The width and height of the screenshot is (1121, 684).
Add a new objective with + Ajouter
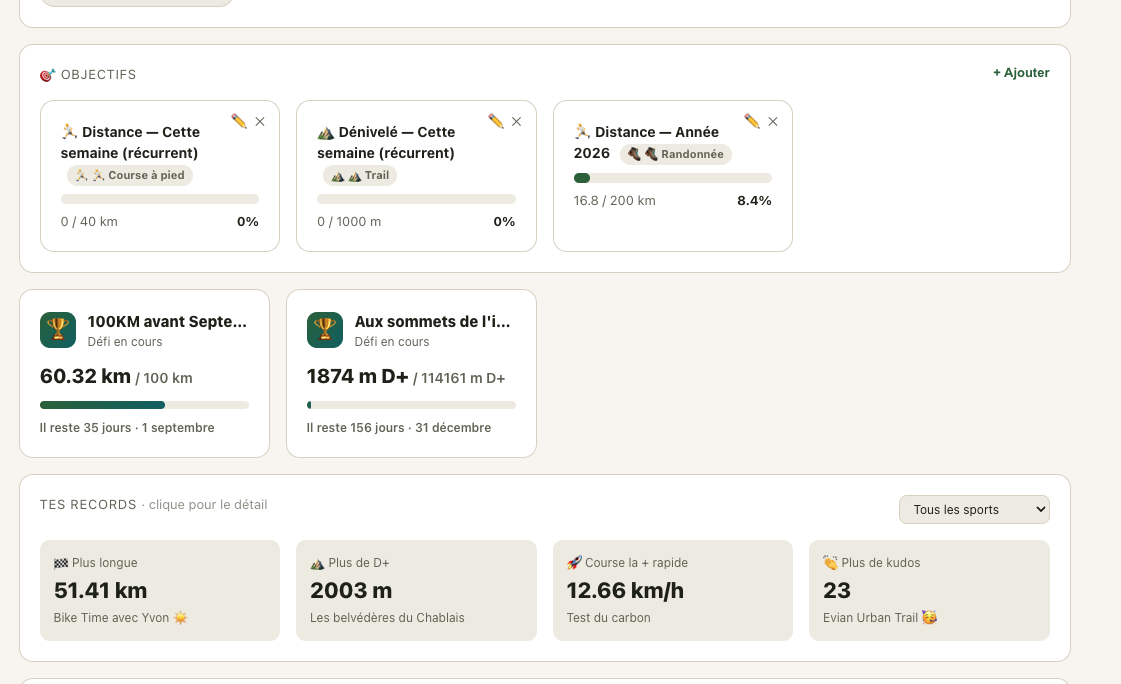[x=1021, y=73]
